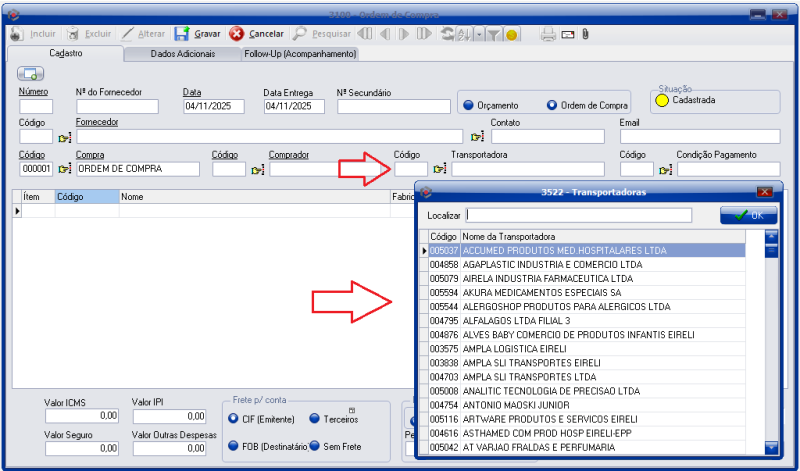800x471 pixels.
Task: Choose FOB (Destinatário) freight option
Action: [x=233, y=446]
